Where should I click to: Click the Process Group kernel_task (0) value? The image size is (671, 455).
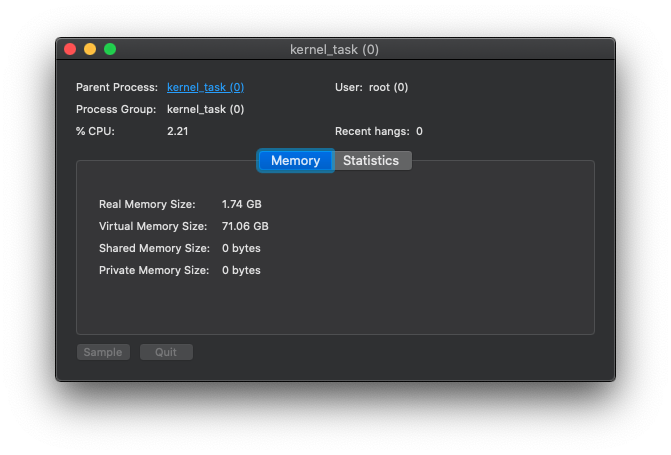point(205,109)
